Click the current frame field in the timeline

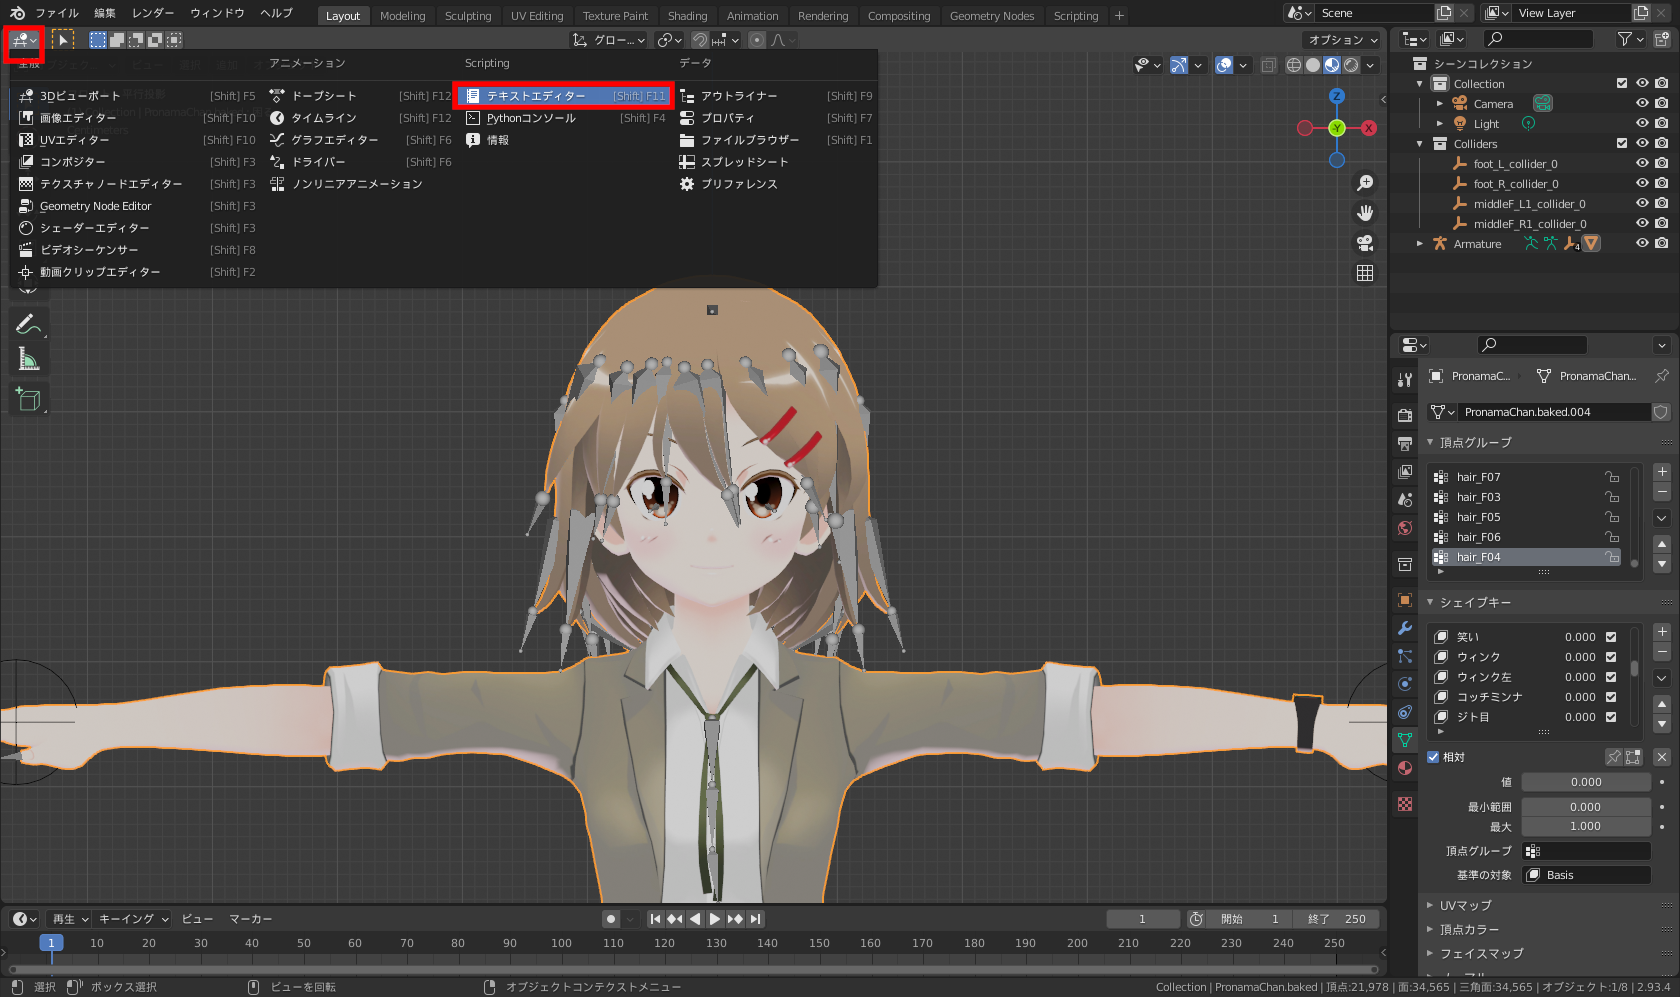(x=1143, y=918)
